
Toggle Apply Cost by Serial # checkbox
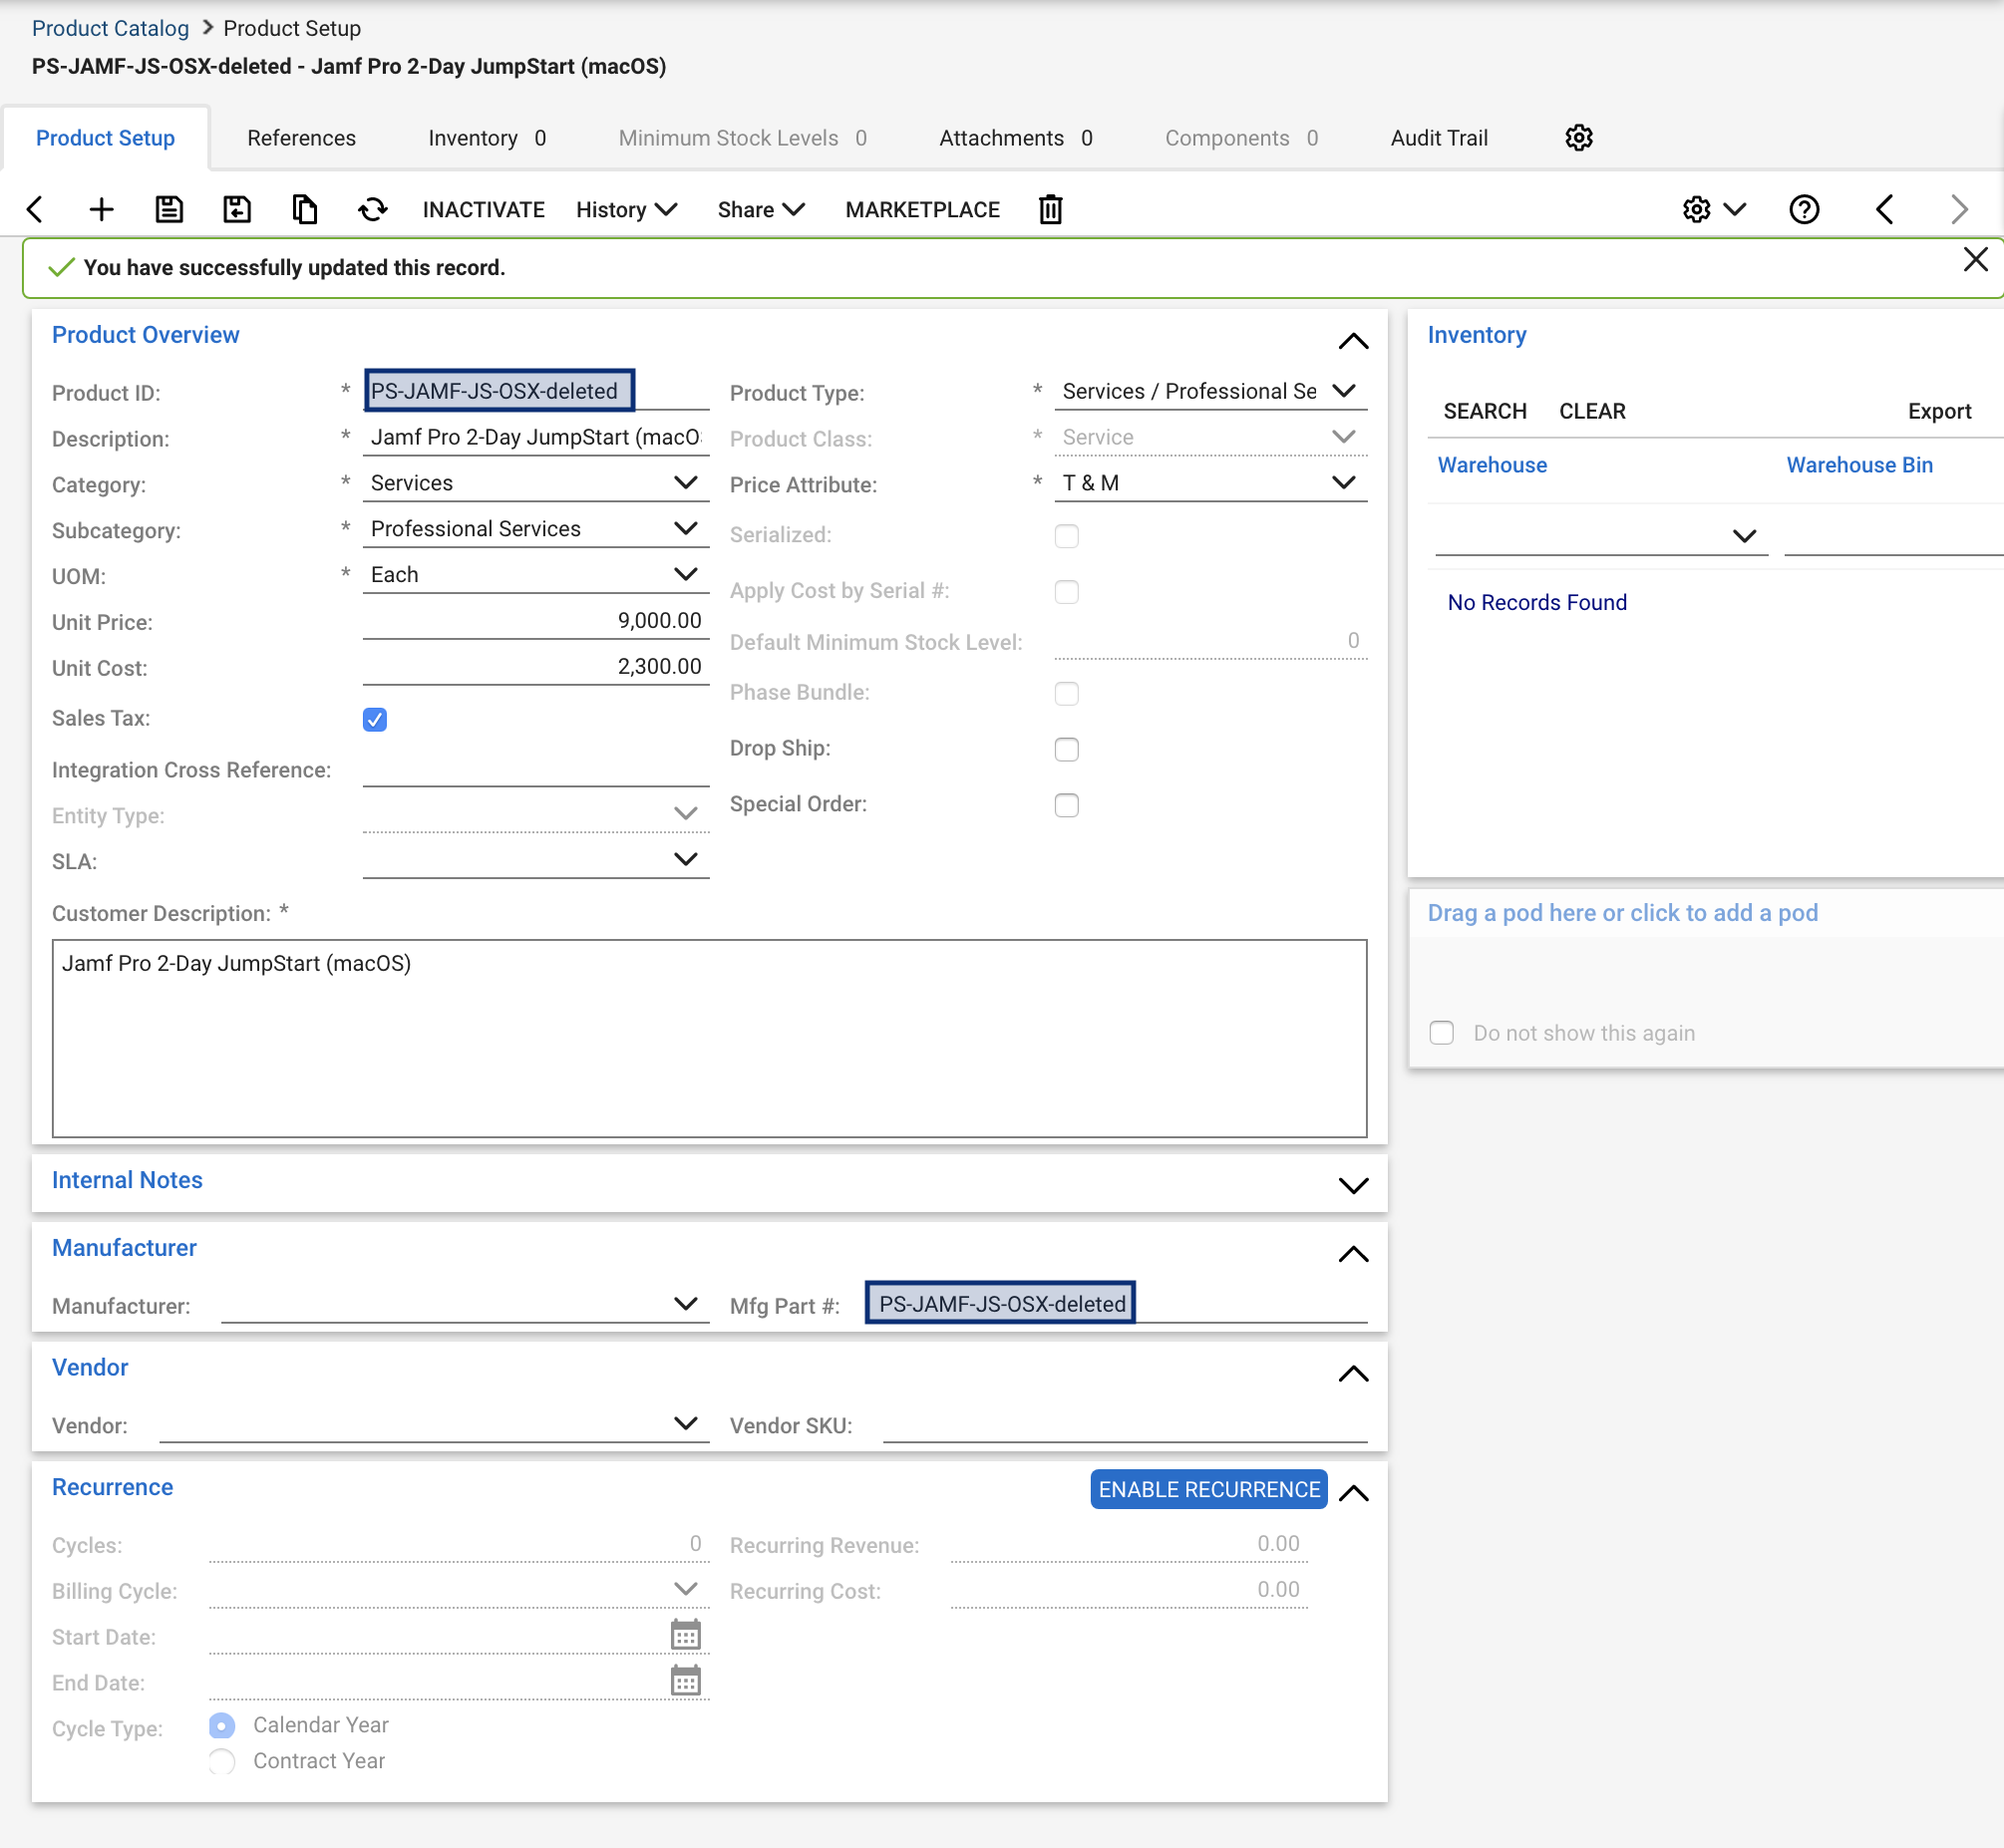1067,591
